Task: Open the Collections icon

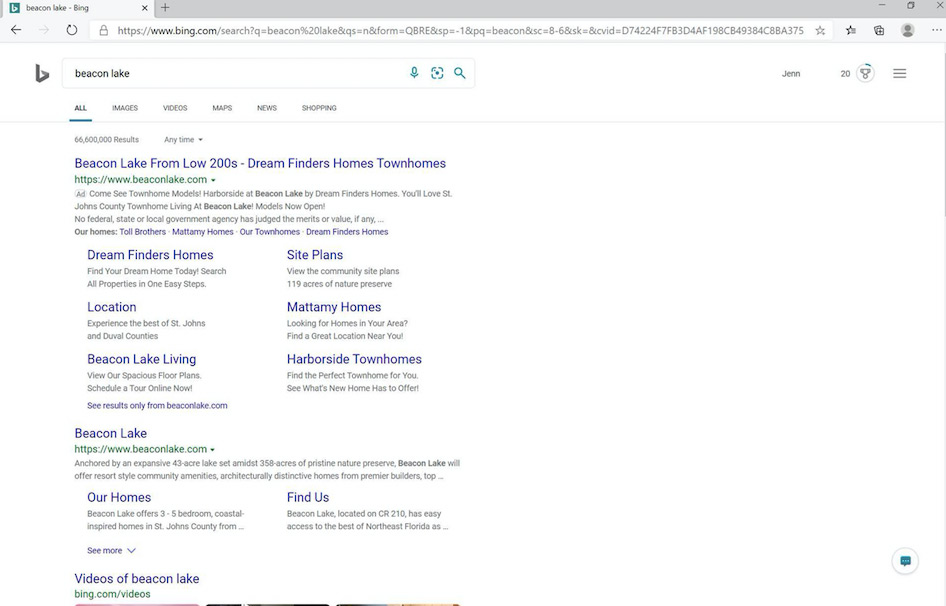Action: [879, 30]
